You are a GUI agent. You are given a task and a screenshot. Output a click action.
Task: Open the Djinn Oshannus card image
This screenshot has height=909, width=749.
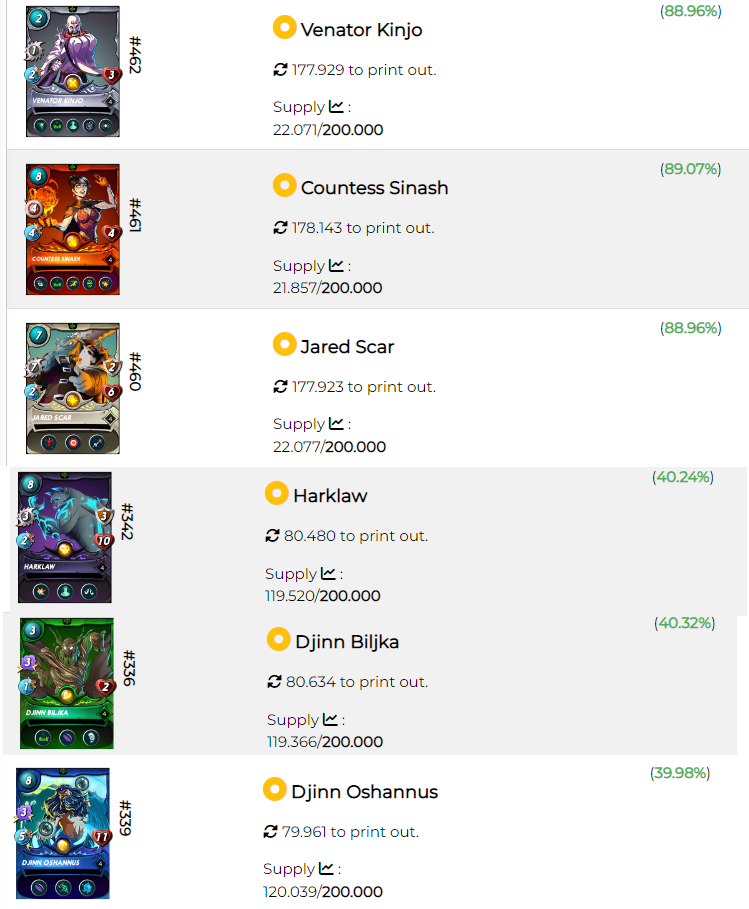point(63,834)
